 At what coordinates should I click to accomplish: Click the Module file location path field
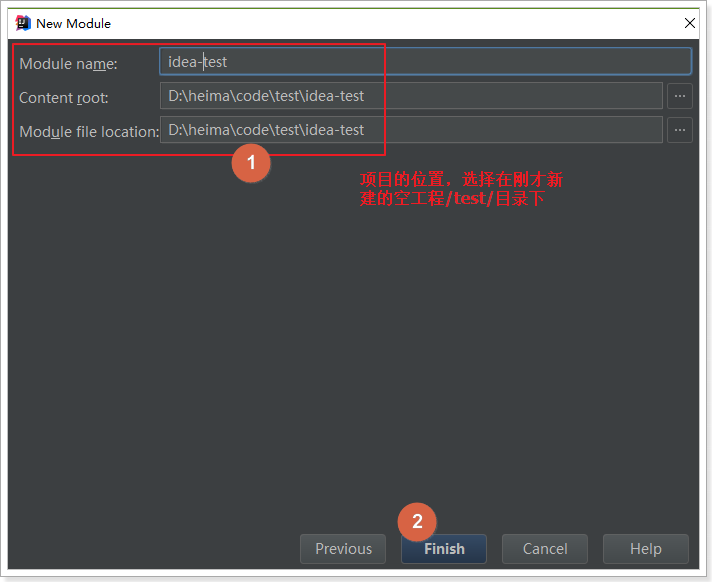(411, 130)
